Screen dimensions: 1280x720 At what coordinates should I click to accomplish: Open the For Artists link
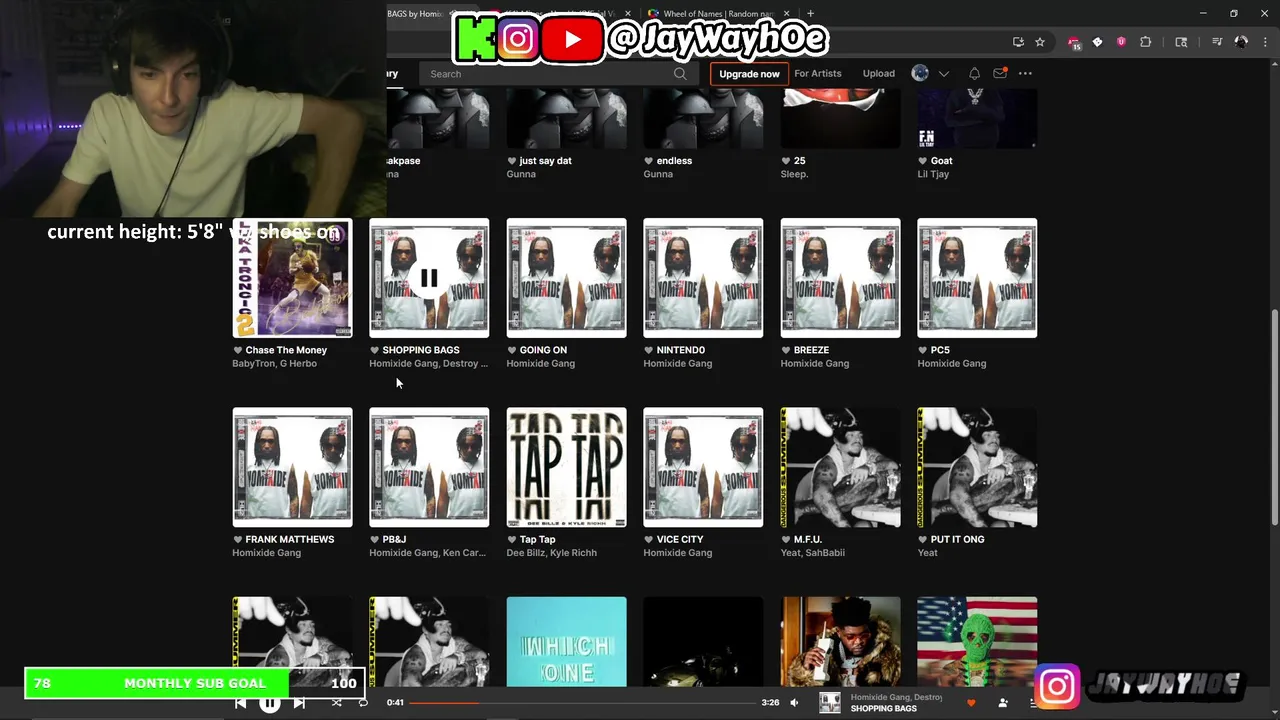(x=818, y=73)
